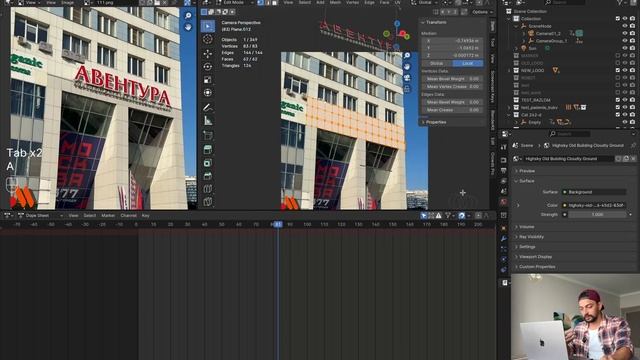This screenshot has height=360, width=640.
Task: Hide Camera01_2 using its eye icon
Action: pyautogui.click(x=625, y=33)
